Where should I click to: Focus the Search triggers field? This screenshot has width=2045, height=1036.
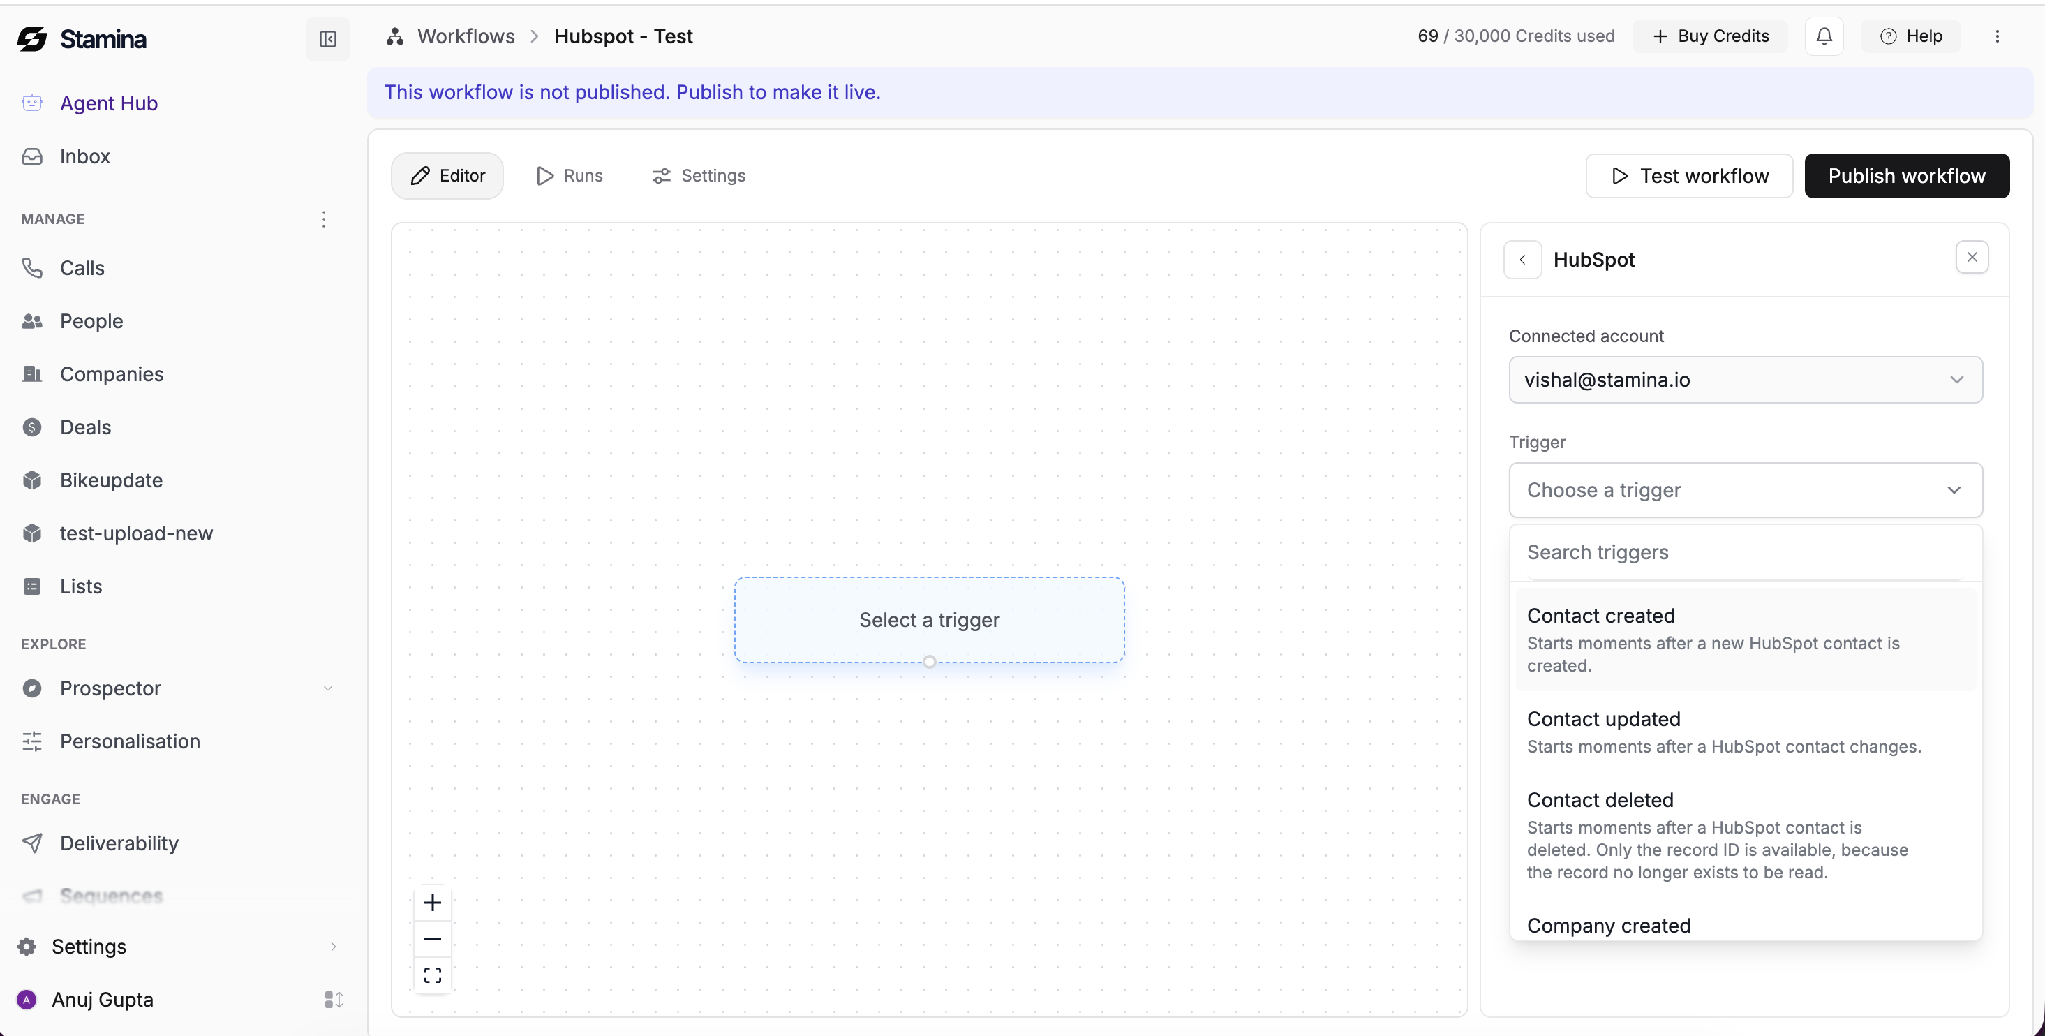coord(1745,552)
